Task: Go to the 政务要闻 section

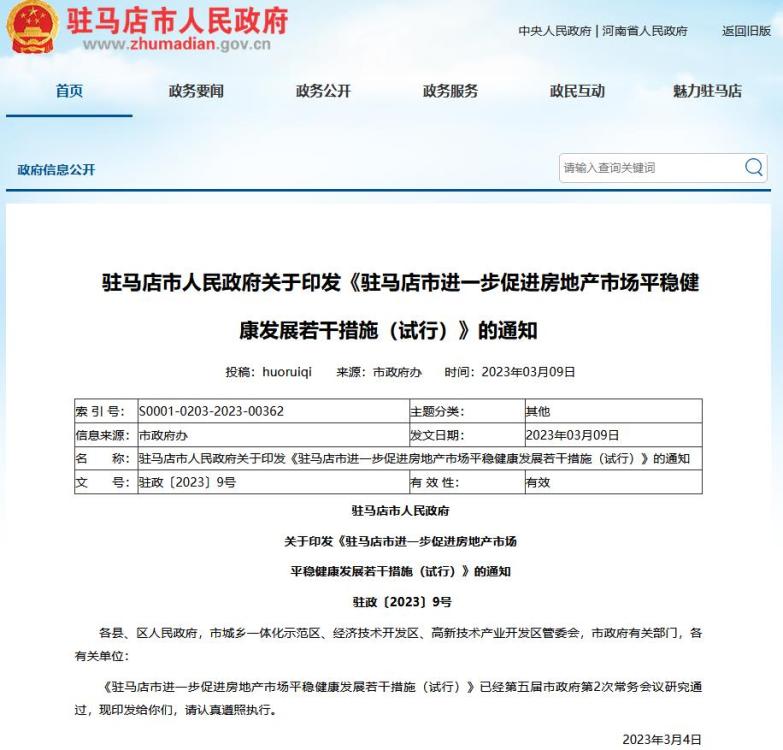Action: coord(196,91)
